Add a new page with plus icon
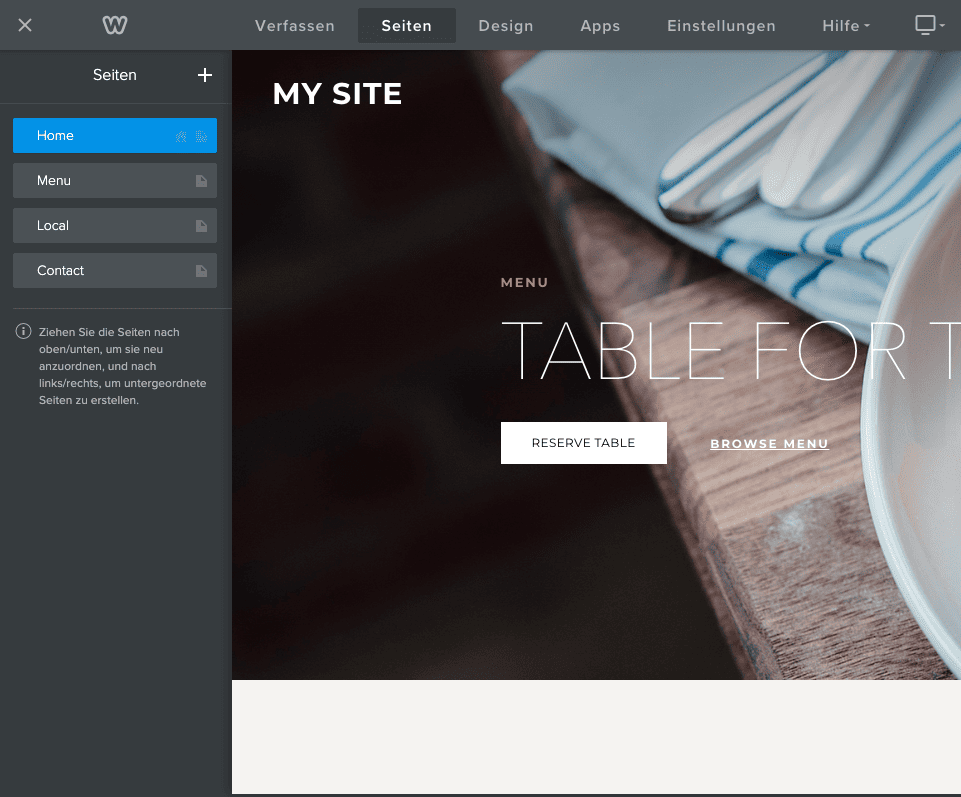This screenshot has width=961, height=797. coord(205,75)
